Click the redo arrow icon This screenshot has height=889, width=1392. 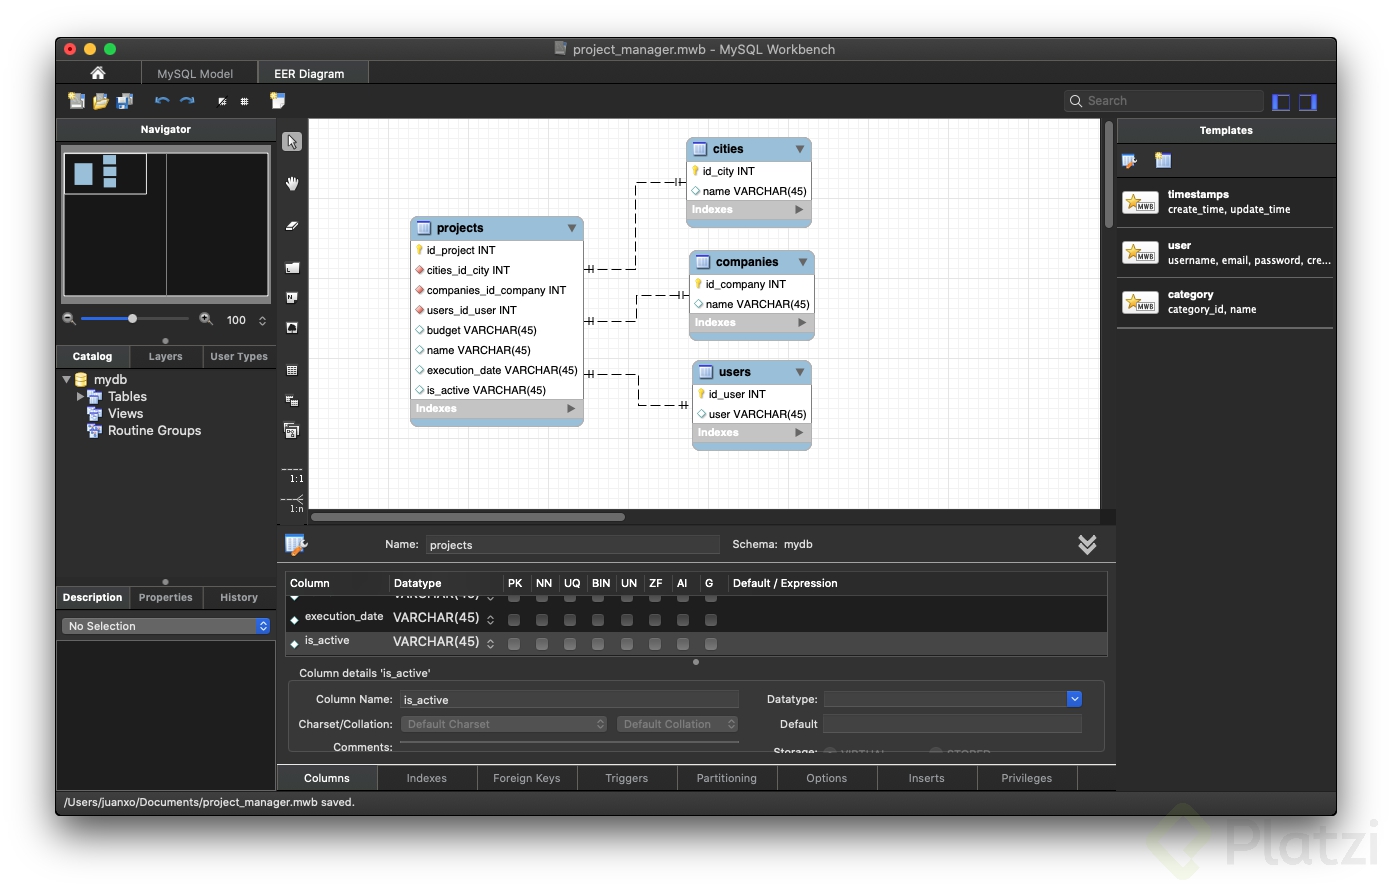tap(187, 101)
